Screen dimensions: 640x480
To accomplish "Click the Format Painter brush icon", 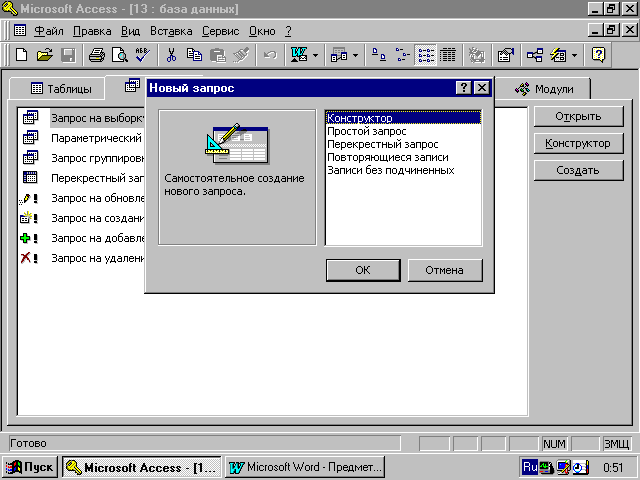I will [x=241, y=55].
